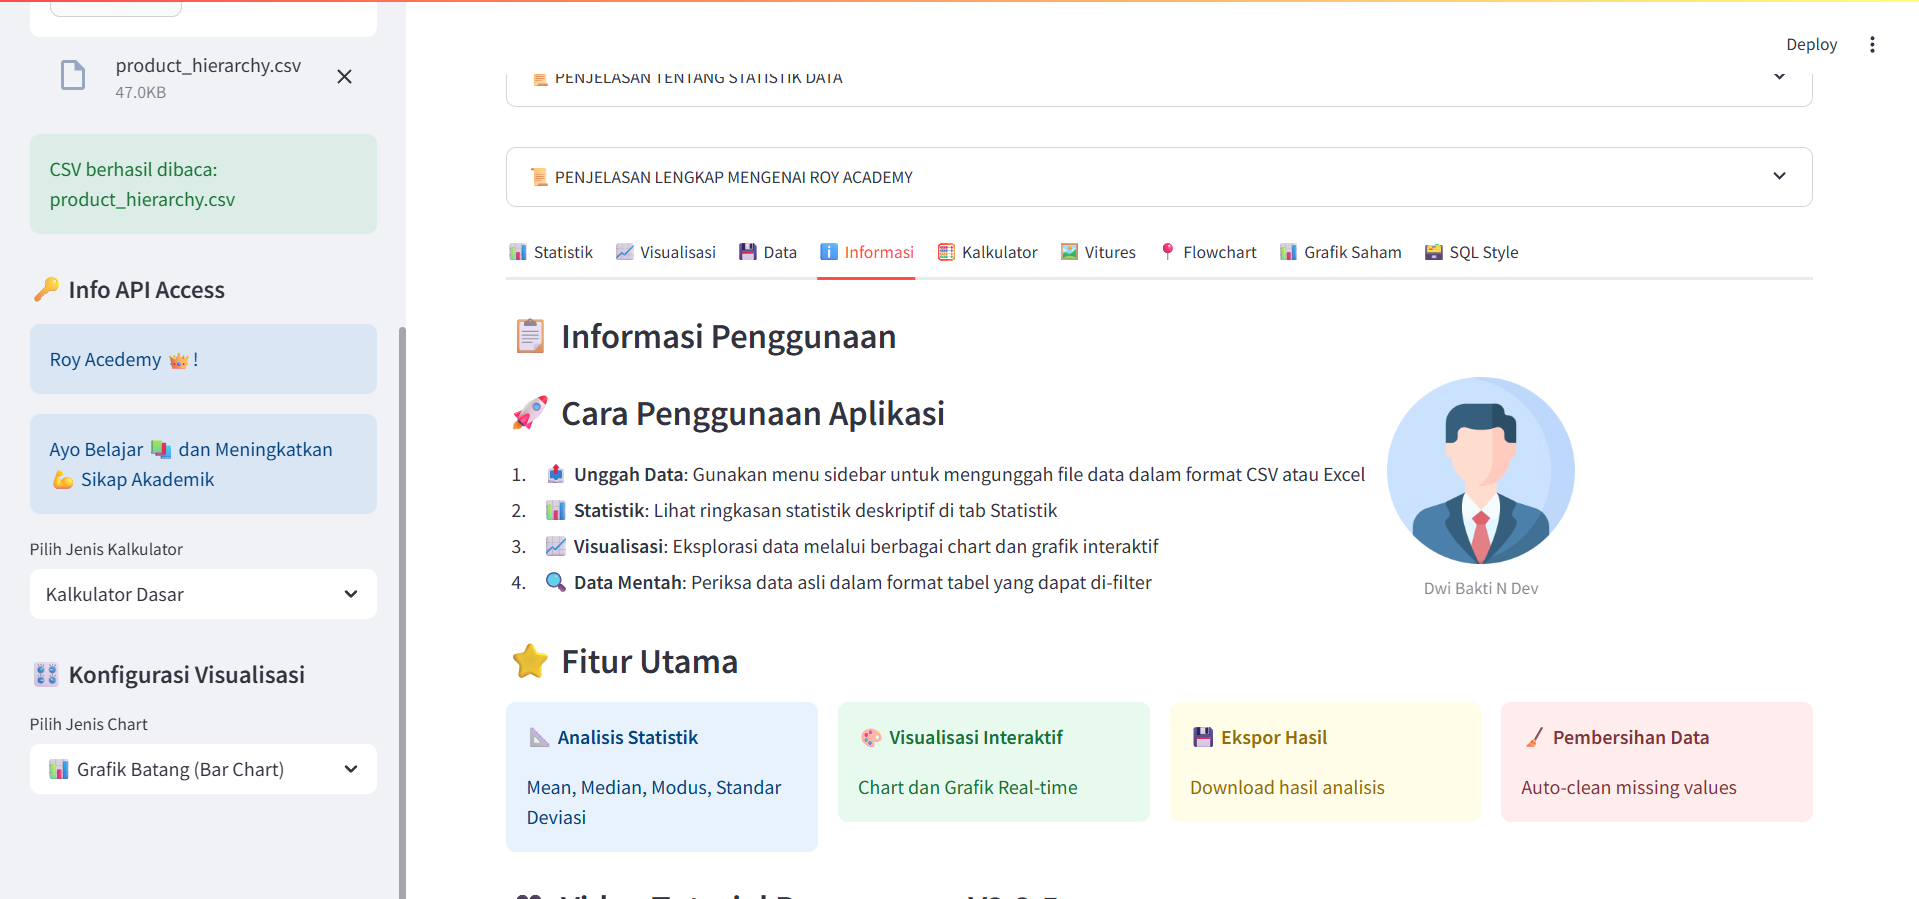Switch to the Flowchart tab
Viewport: 1919px width, 899px height.
tap(1208, 252)
